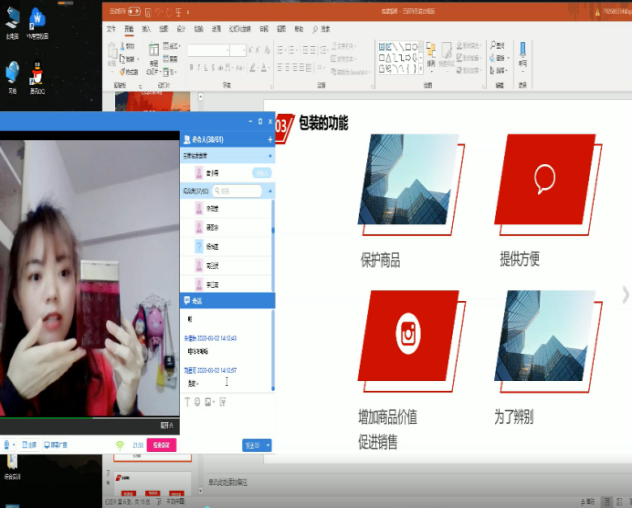Open the emoji picker in chat
This screenshot has width=632, height=508.
pyautogui.click(x=197, y=402)
